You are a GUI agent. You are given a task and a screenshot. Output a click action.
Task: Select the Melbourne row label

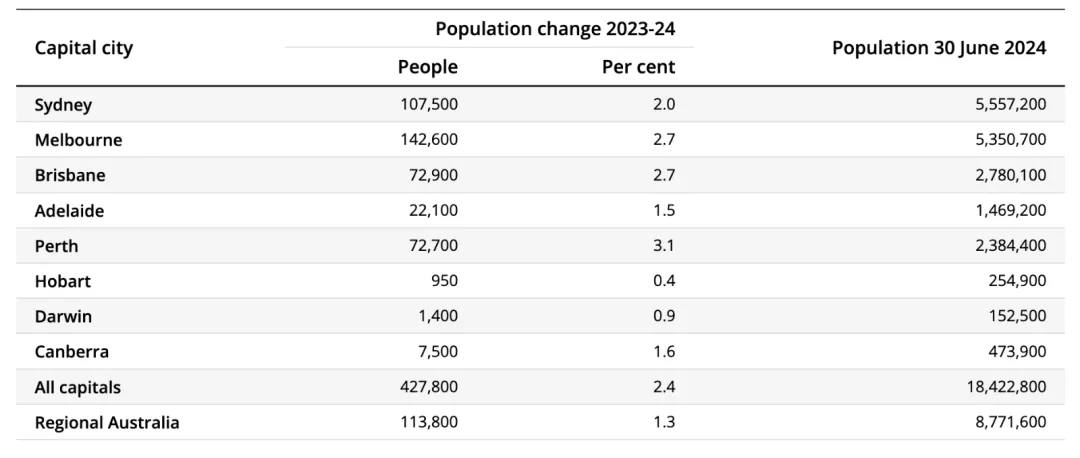pos(79,140)
